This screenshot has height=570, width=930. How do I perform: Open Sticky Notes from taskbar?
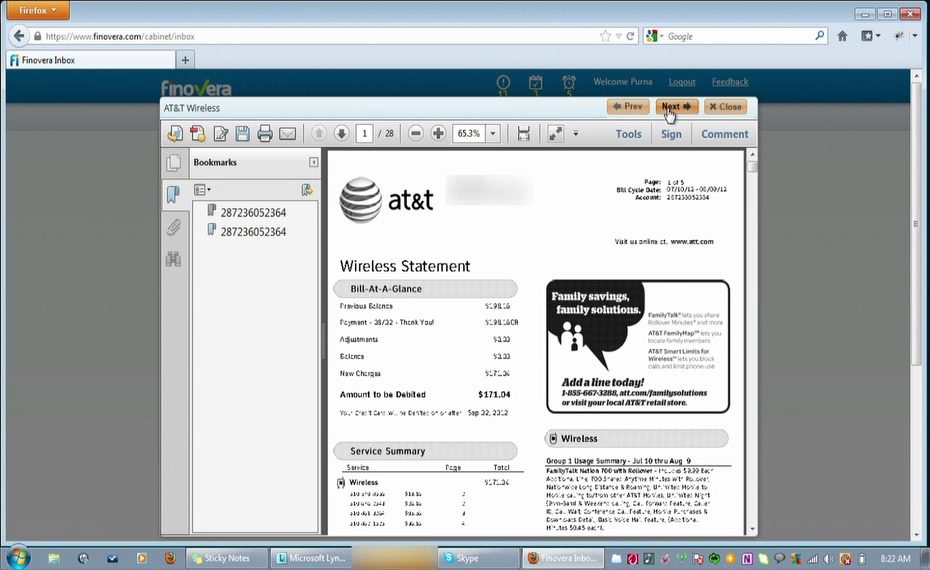pos(225,558)
